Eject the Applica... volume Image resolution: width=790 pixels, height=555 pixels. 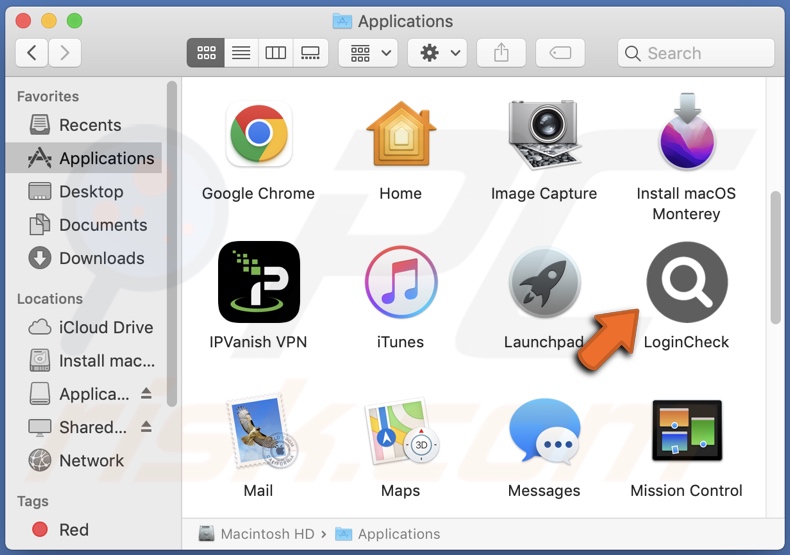[x=146, y=393]
